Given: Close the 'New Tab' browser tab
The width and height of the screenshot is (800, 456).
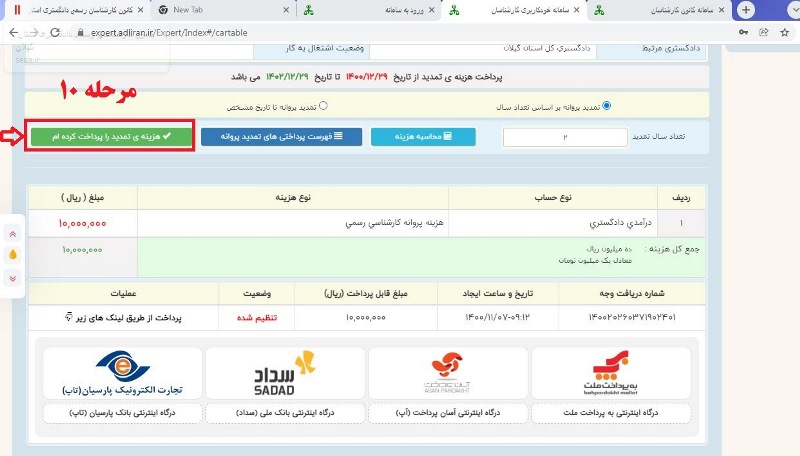Looking at the screenshot, I should coord(286,10).
